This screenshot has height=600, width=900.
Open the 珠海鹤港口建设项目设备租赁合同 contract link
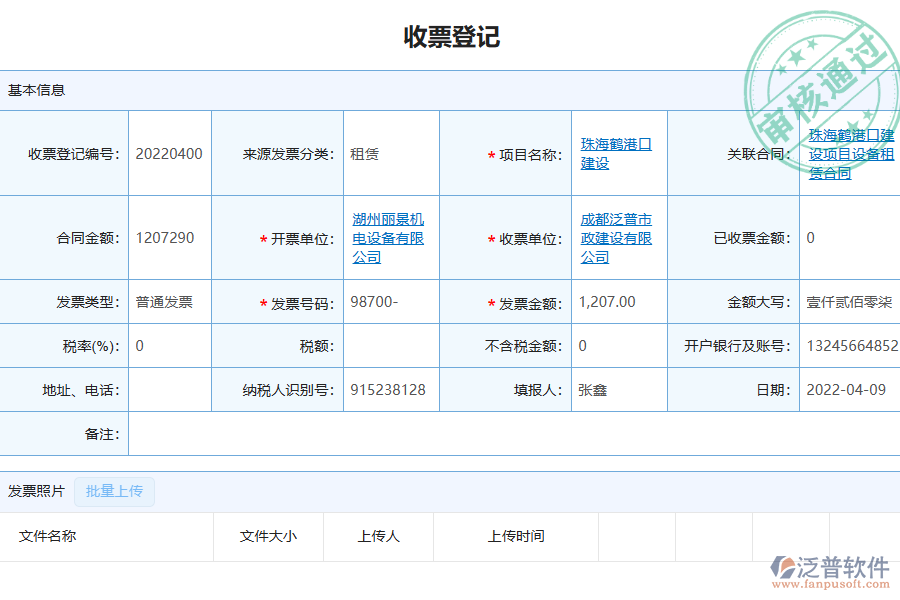(x=849, y=152)
